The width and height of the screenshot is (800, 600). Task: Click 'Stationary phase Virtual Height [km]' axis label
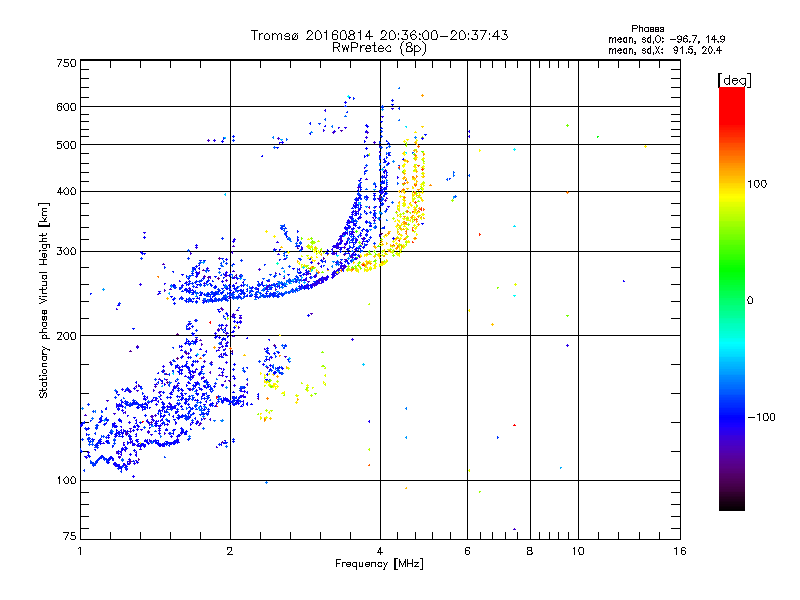(x=44, y=301)
